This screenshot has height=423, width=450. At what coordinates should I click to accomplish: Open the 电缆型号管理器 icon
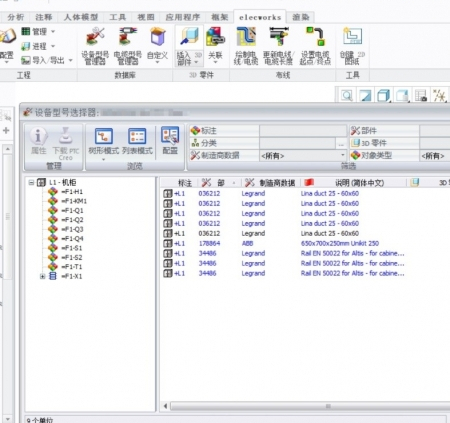[x=128, y=37]
